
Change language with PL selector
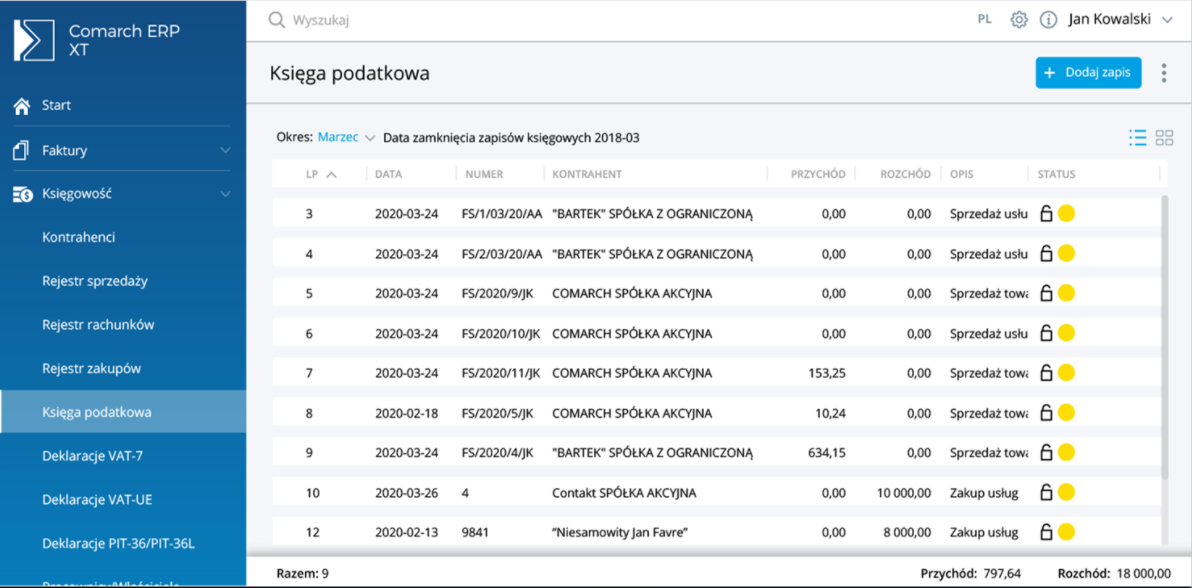point(984,21)
